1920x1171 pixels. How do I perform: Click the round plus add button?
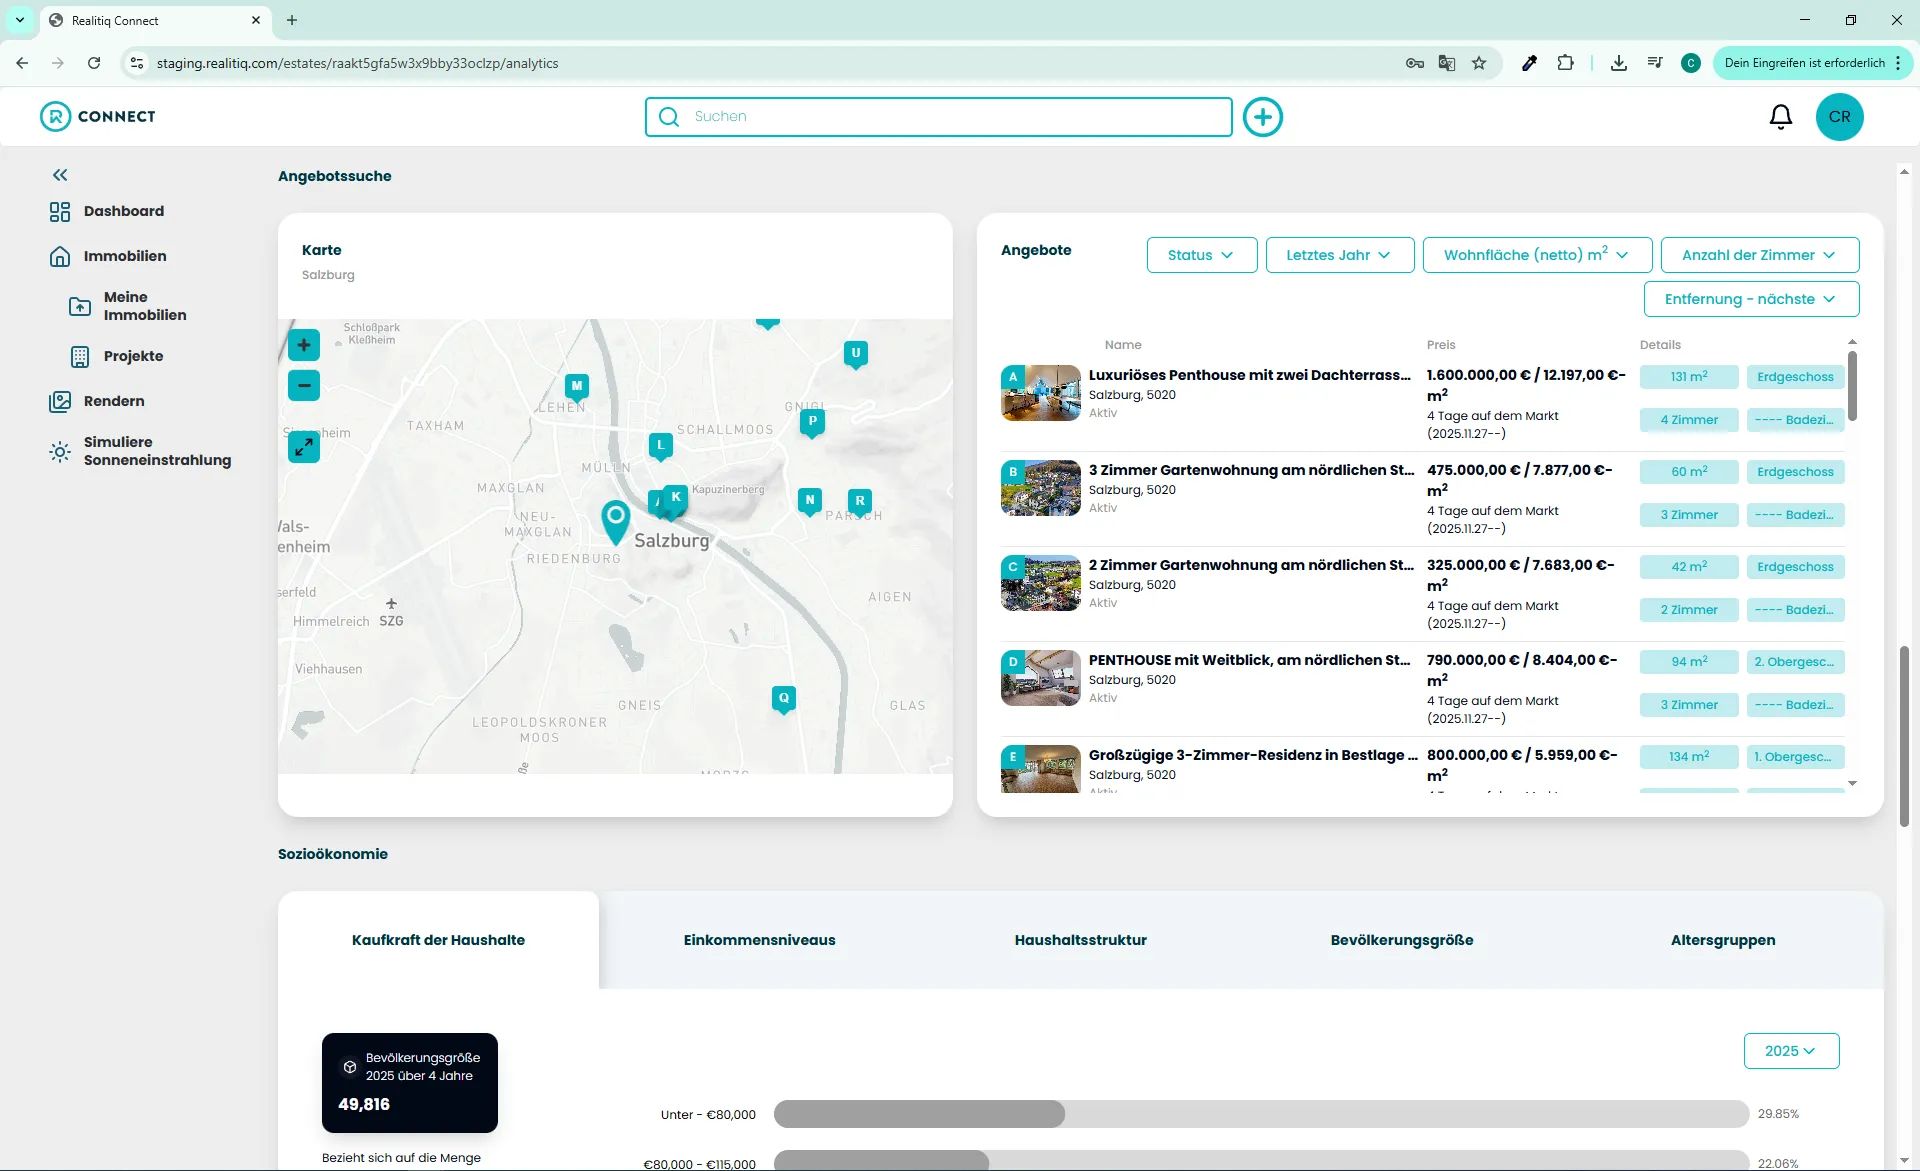point(1262,117)
